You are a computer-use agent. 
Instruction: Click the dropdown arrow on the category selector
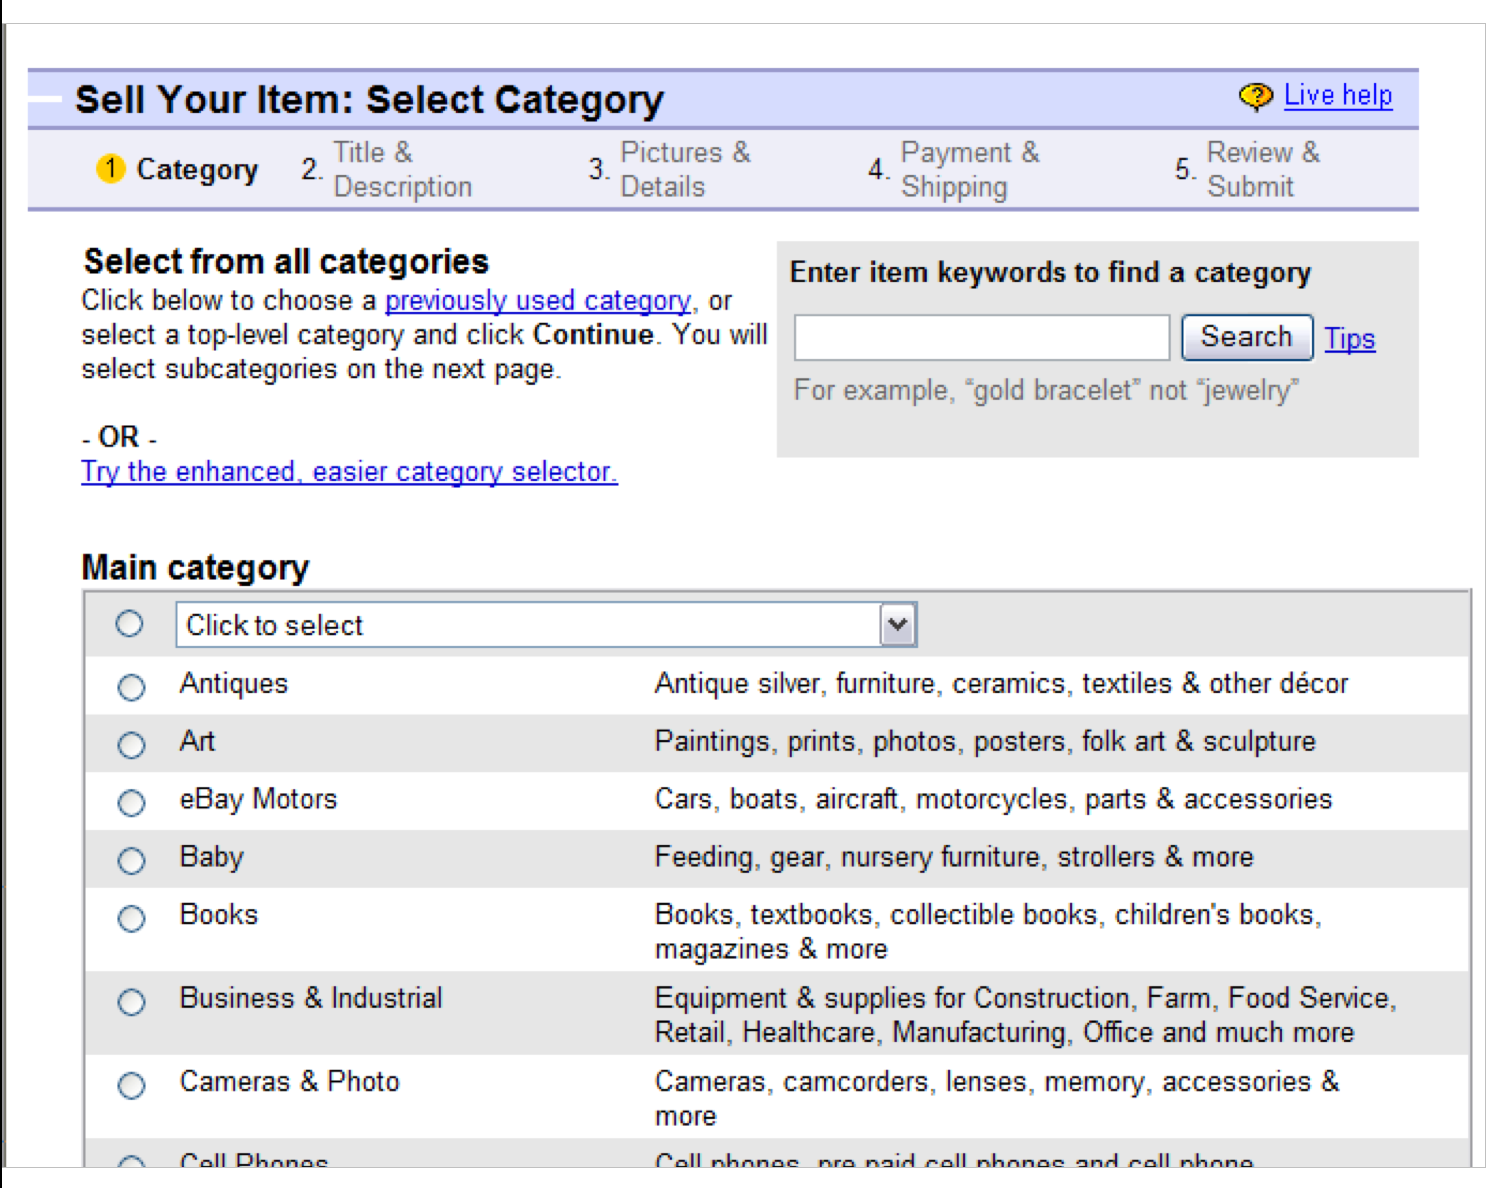pyautogui.click(x=898, y=624)
